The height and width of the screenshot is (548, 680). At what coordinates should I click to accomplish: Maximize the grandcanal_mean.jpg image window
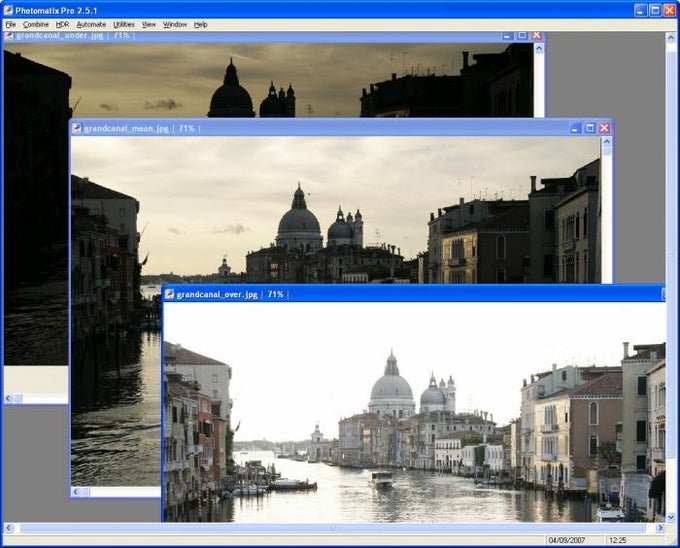(x=590, y=128)
